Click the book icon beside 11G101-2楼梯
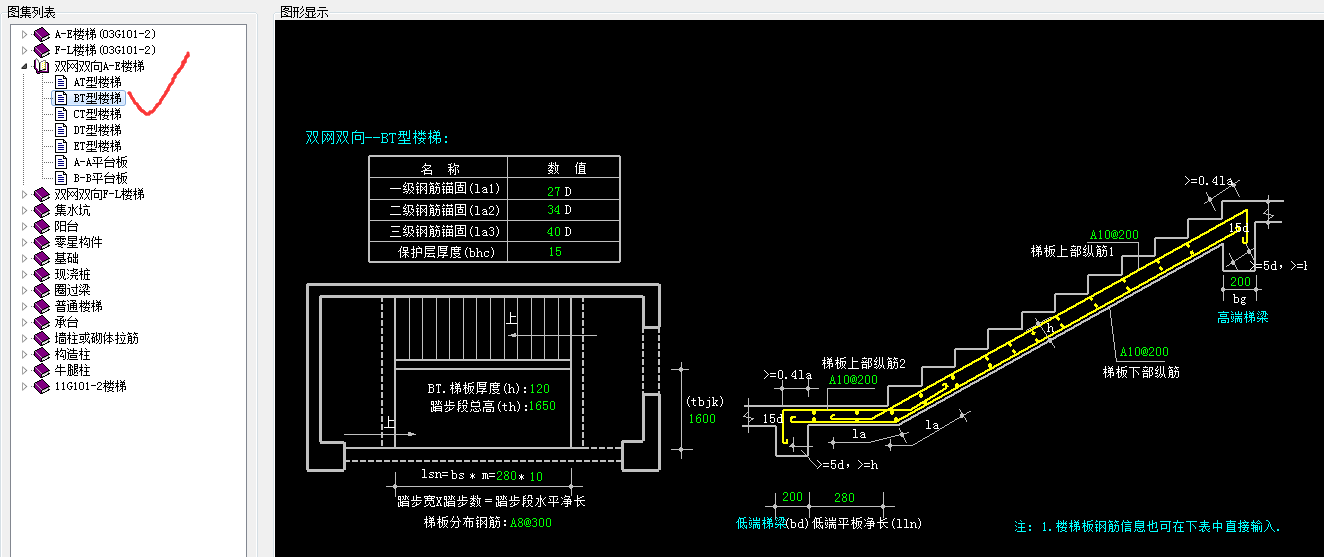The image size is (1324, 557). [x=42, y=386]
